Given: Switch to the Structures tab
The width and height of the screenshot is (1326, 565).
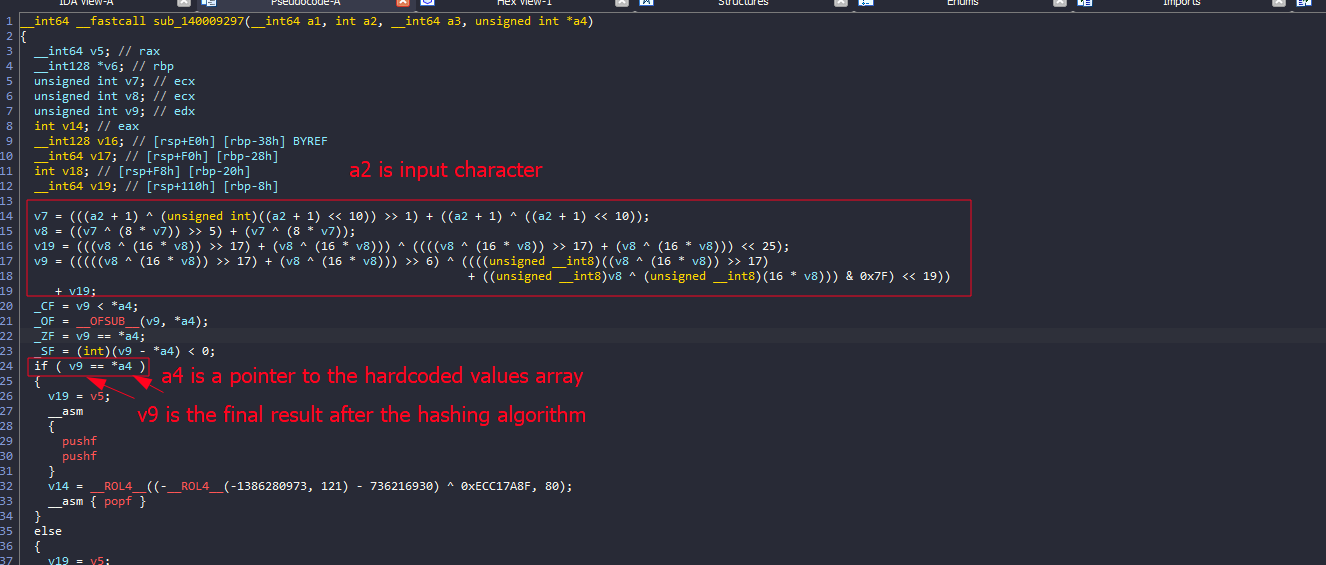Looking at the screenshot, I should click(743, 4).
